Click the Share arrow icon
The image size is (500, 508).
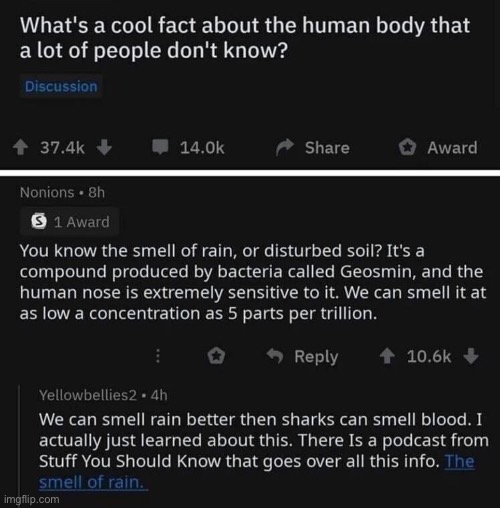click(x=285, y=147)
